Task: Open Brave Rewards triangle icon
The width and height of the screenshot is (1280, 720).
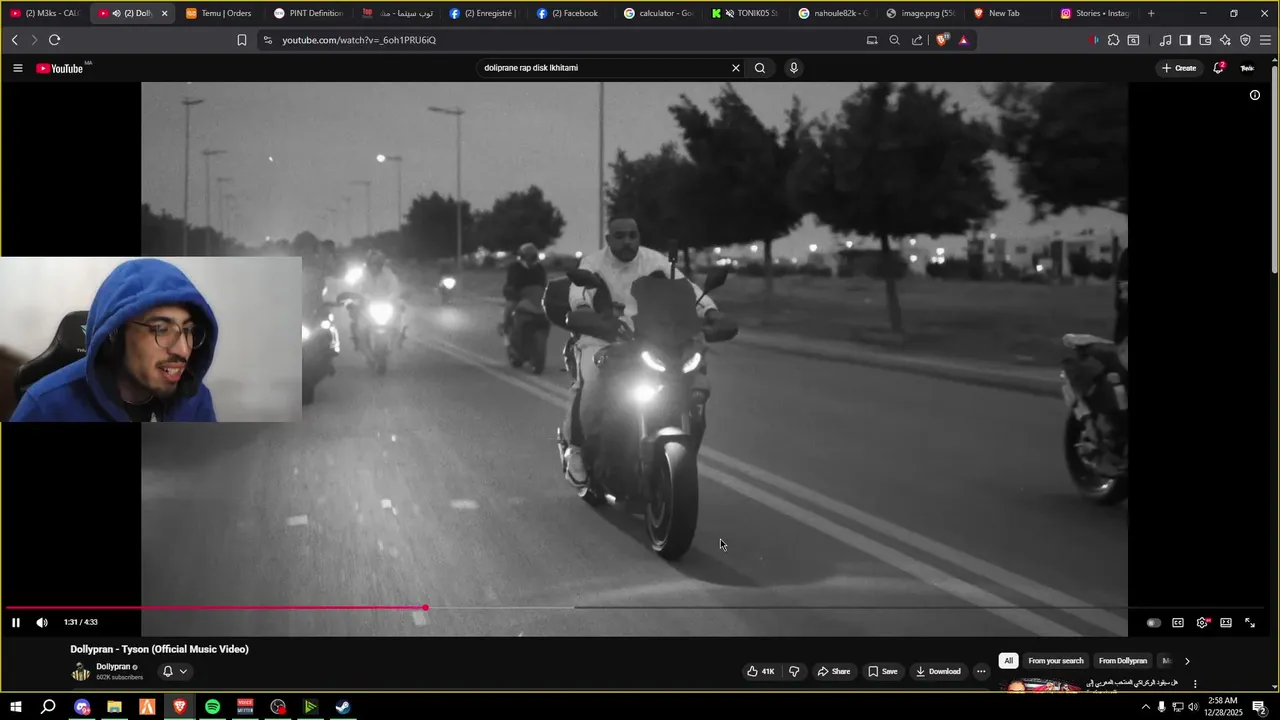Action: [x=963, y=40]
